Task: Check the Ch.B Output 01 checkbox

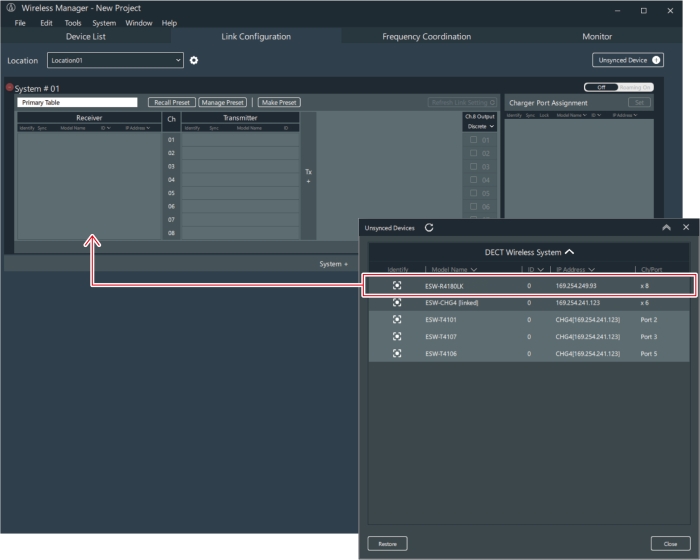Action: pos(474,140)
